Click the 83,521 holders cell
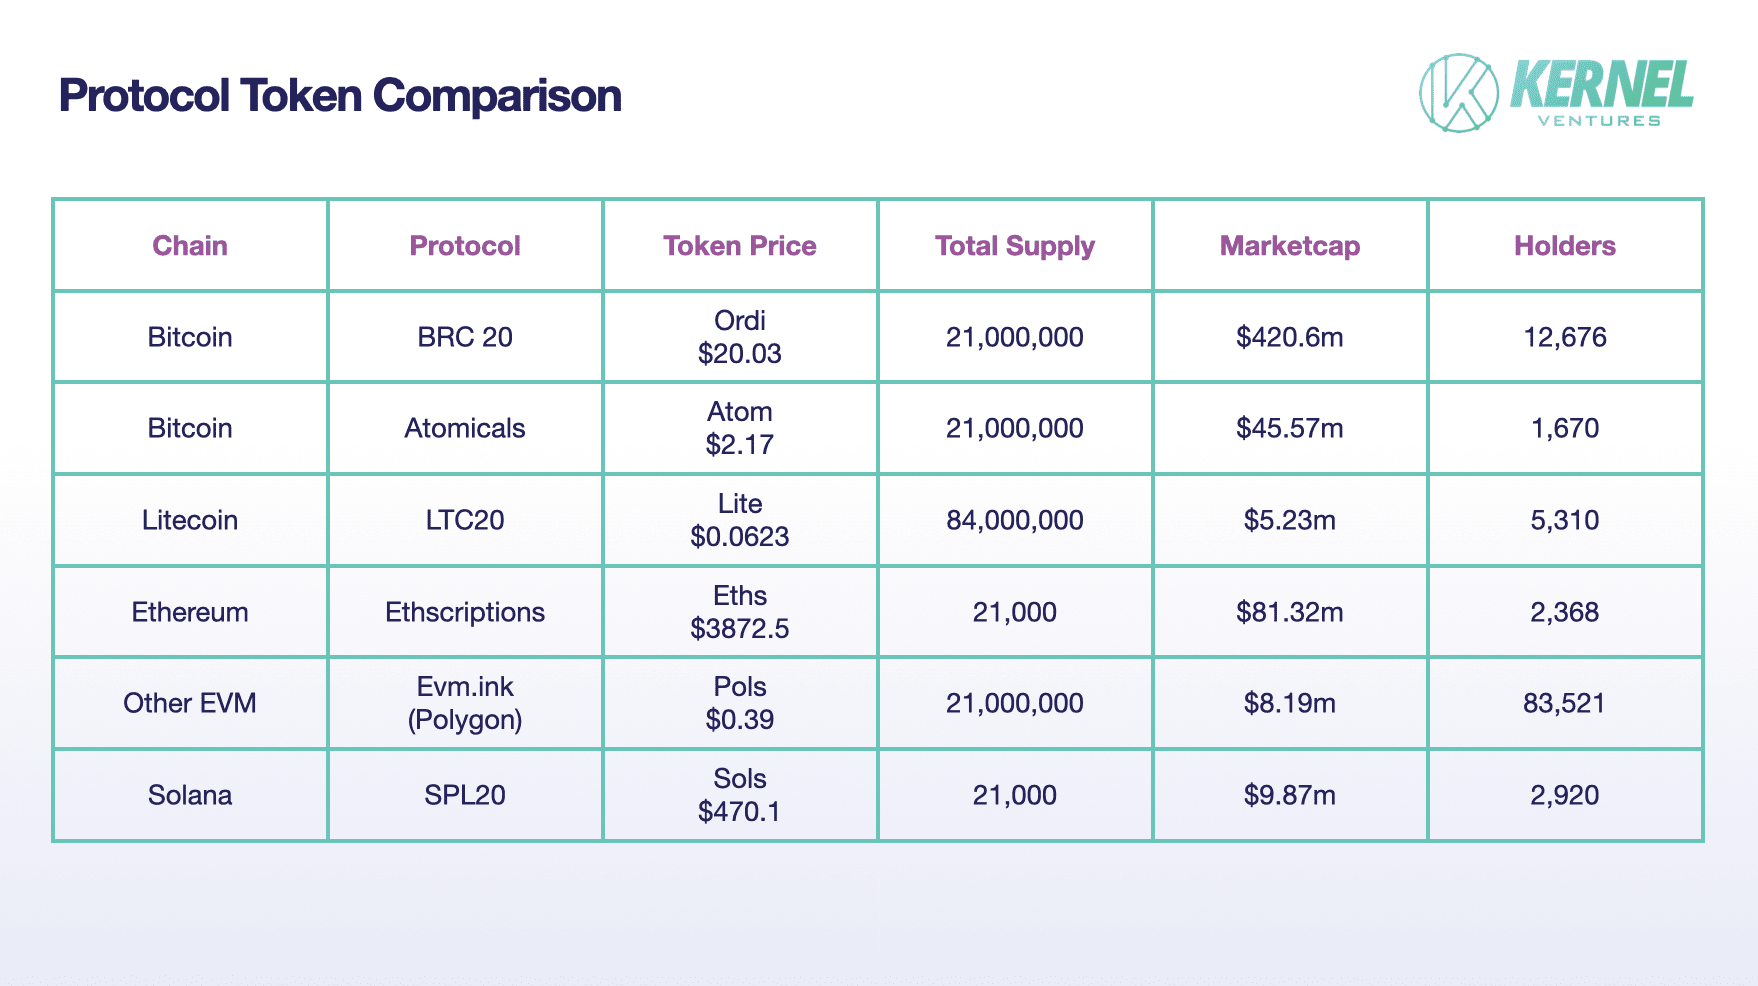The width and height of the screenshot is (1758, 986). click(x=1565, y=703)
